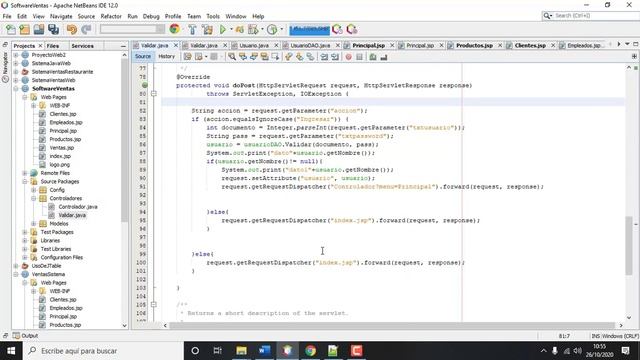
Task: Open File Explorer from the taskbar
Action: pyautogui.click(x=242, y=351)
